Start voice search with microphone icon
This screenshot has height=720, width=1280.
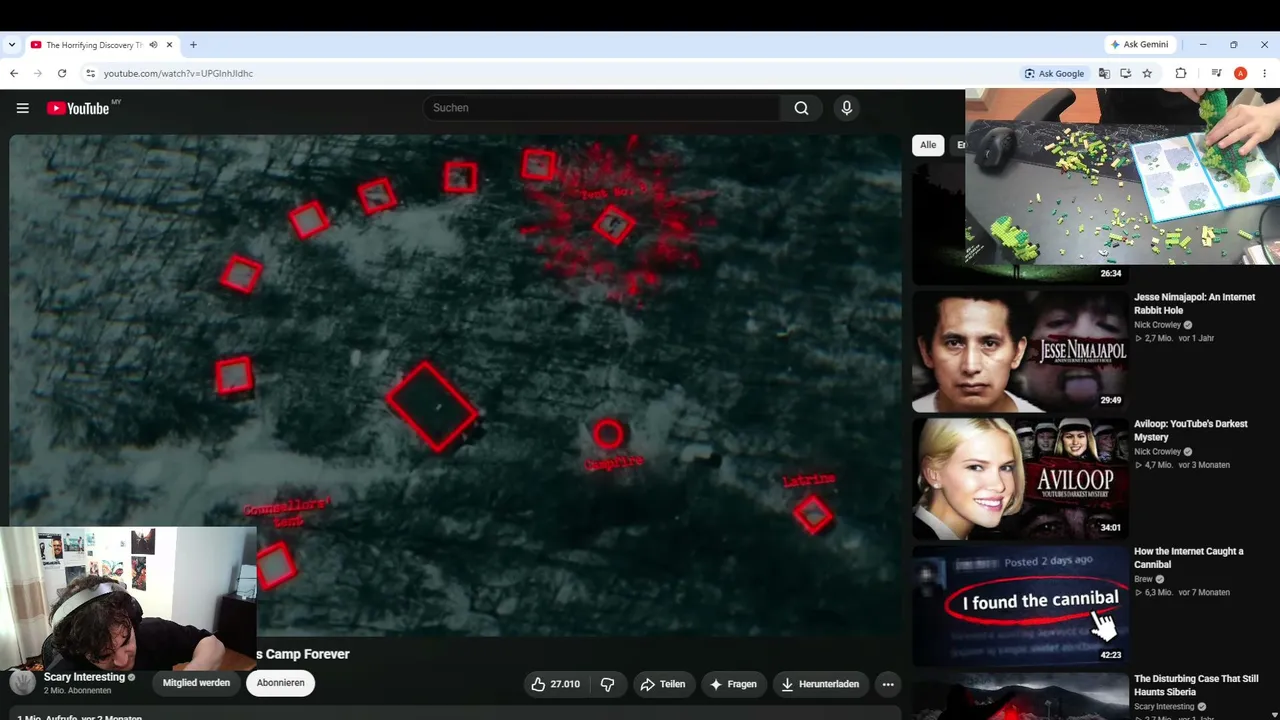click(x=847, y=108)
